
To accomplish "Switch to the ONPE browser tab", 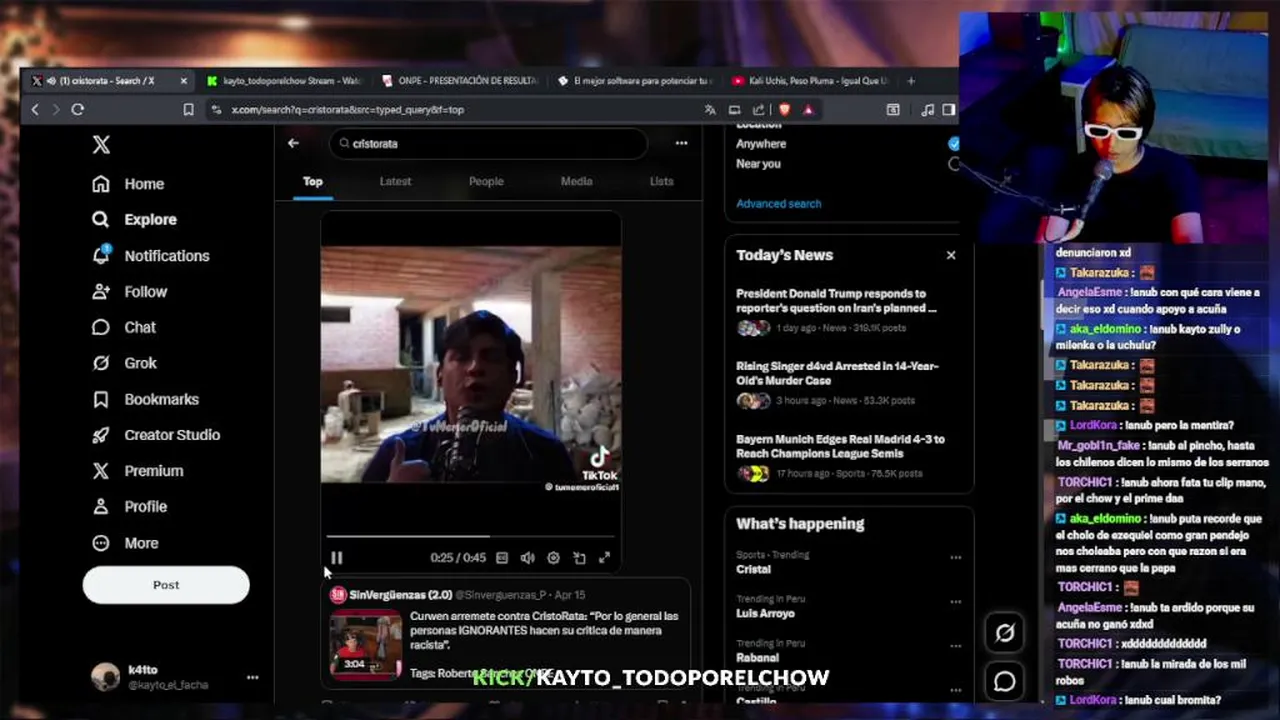I will click(x=459, y=80).
